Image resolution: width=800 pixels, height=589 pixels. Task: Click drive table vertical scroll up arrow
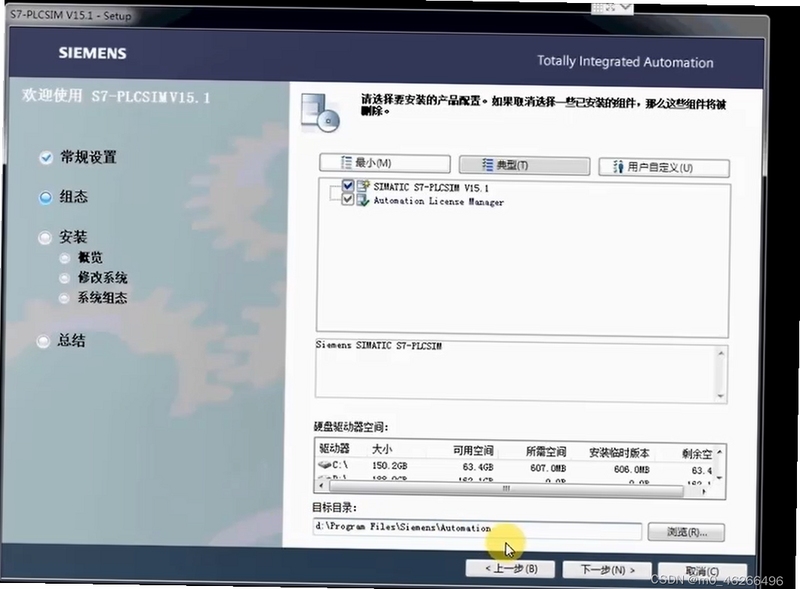(719, 452)
